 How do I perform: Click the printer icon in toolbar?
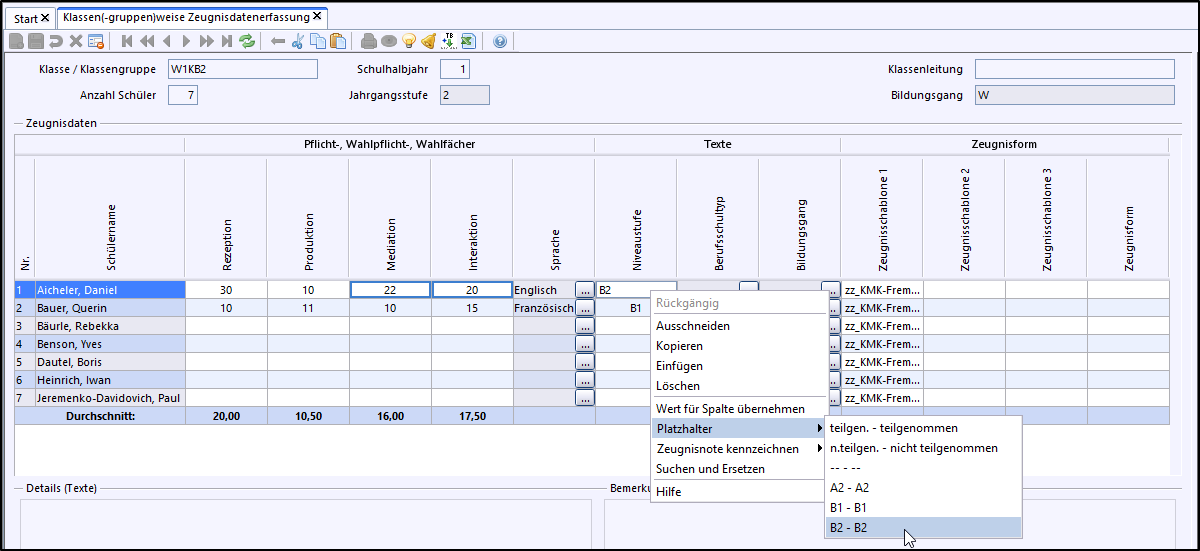click(368, 41)
